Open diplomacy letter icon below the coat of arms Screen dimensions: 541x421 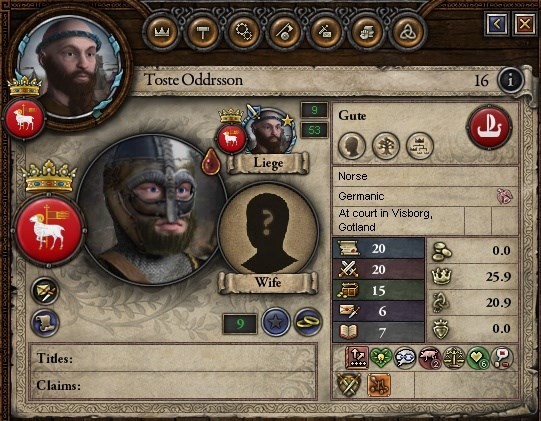coord(45,291)
